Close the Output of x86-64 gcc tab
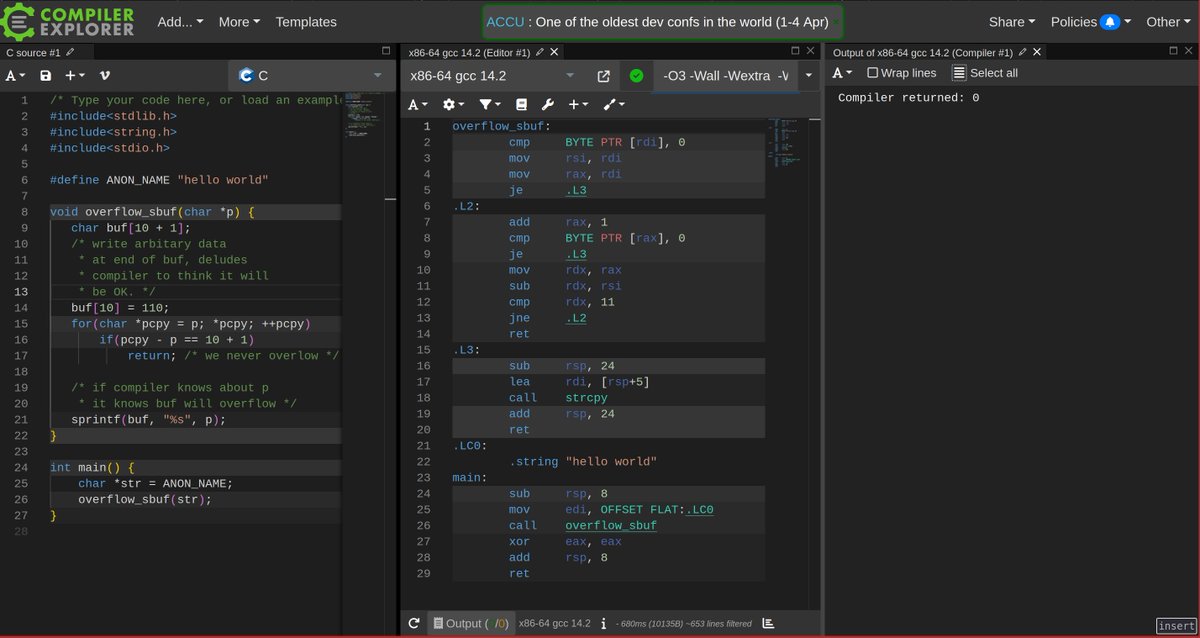This screenshot has width=1200, height=638. point(1037,52)
